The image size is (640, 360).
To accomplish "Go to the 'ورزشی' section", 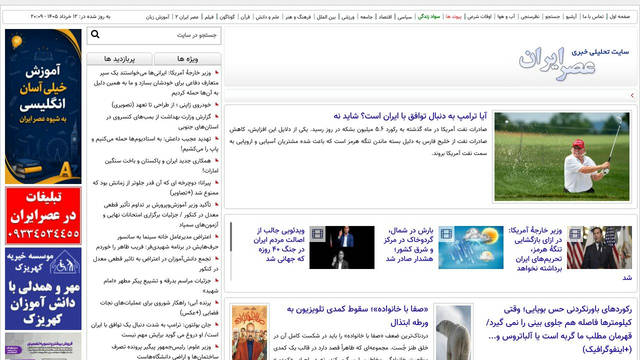I will point(348,17).
